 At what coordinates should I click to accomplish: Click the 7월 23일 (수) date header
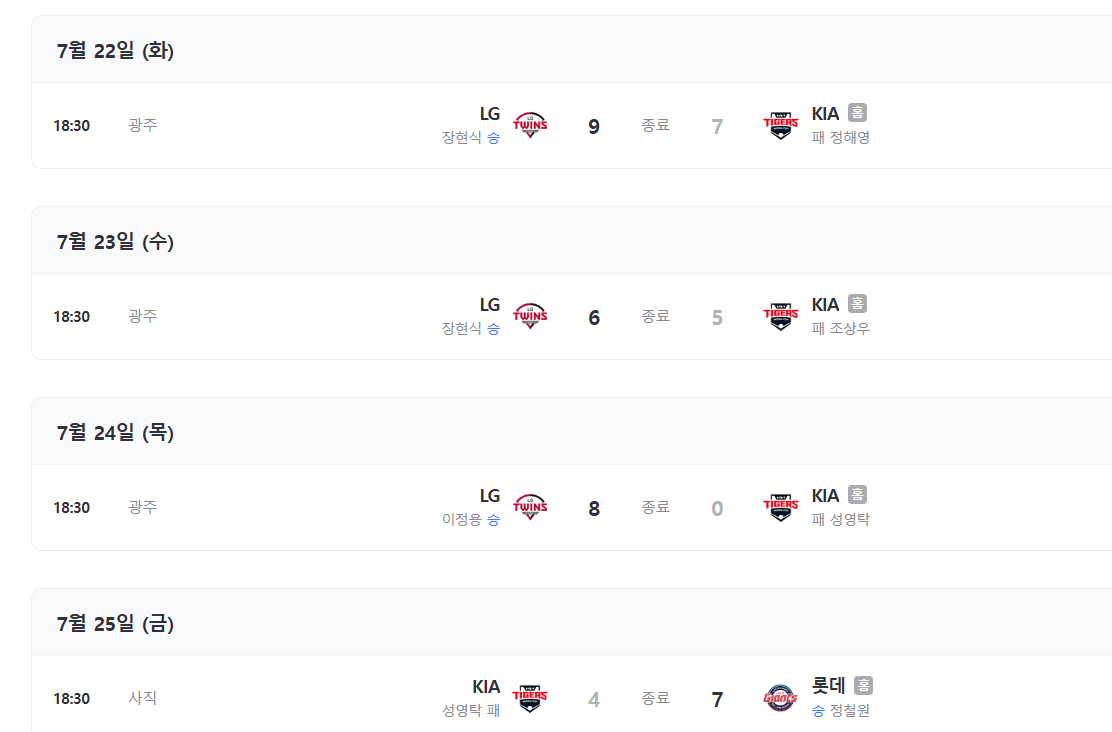(115, 241)
